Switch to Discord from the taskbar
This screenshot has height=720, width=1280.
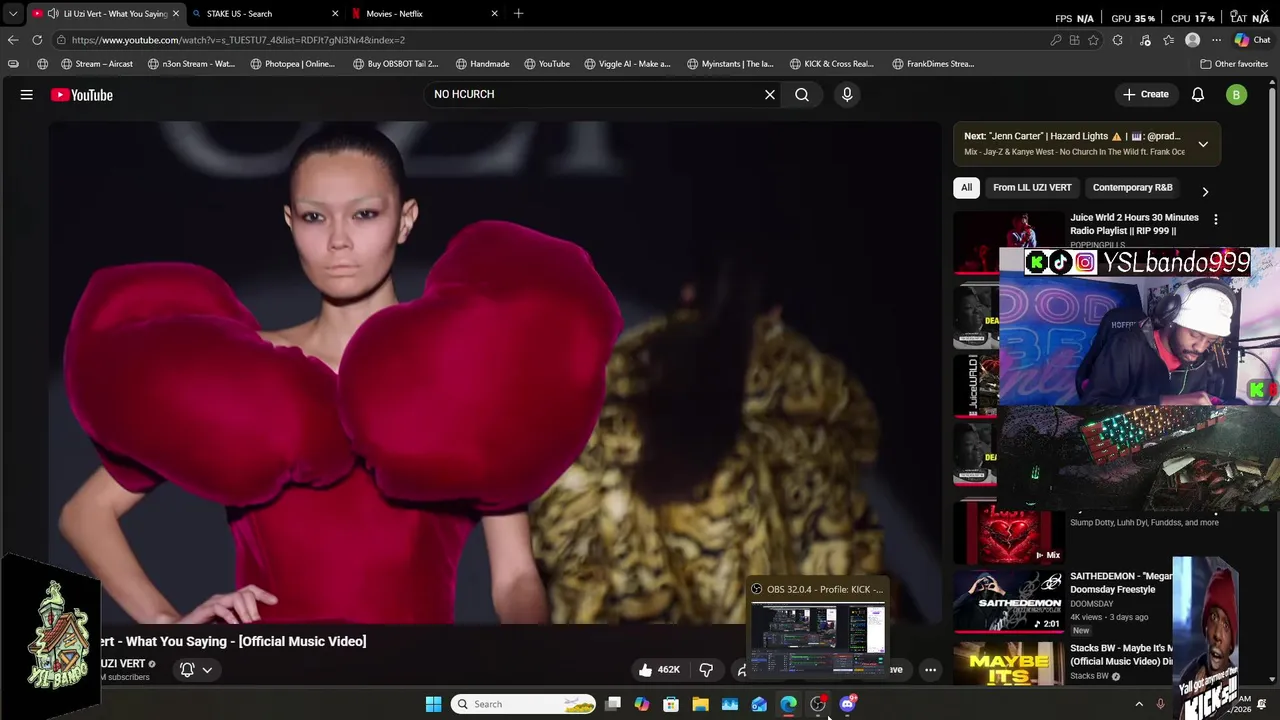point(848,704)
